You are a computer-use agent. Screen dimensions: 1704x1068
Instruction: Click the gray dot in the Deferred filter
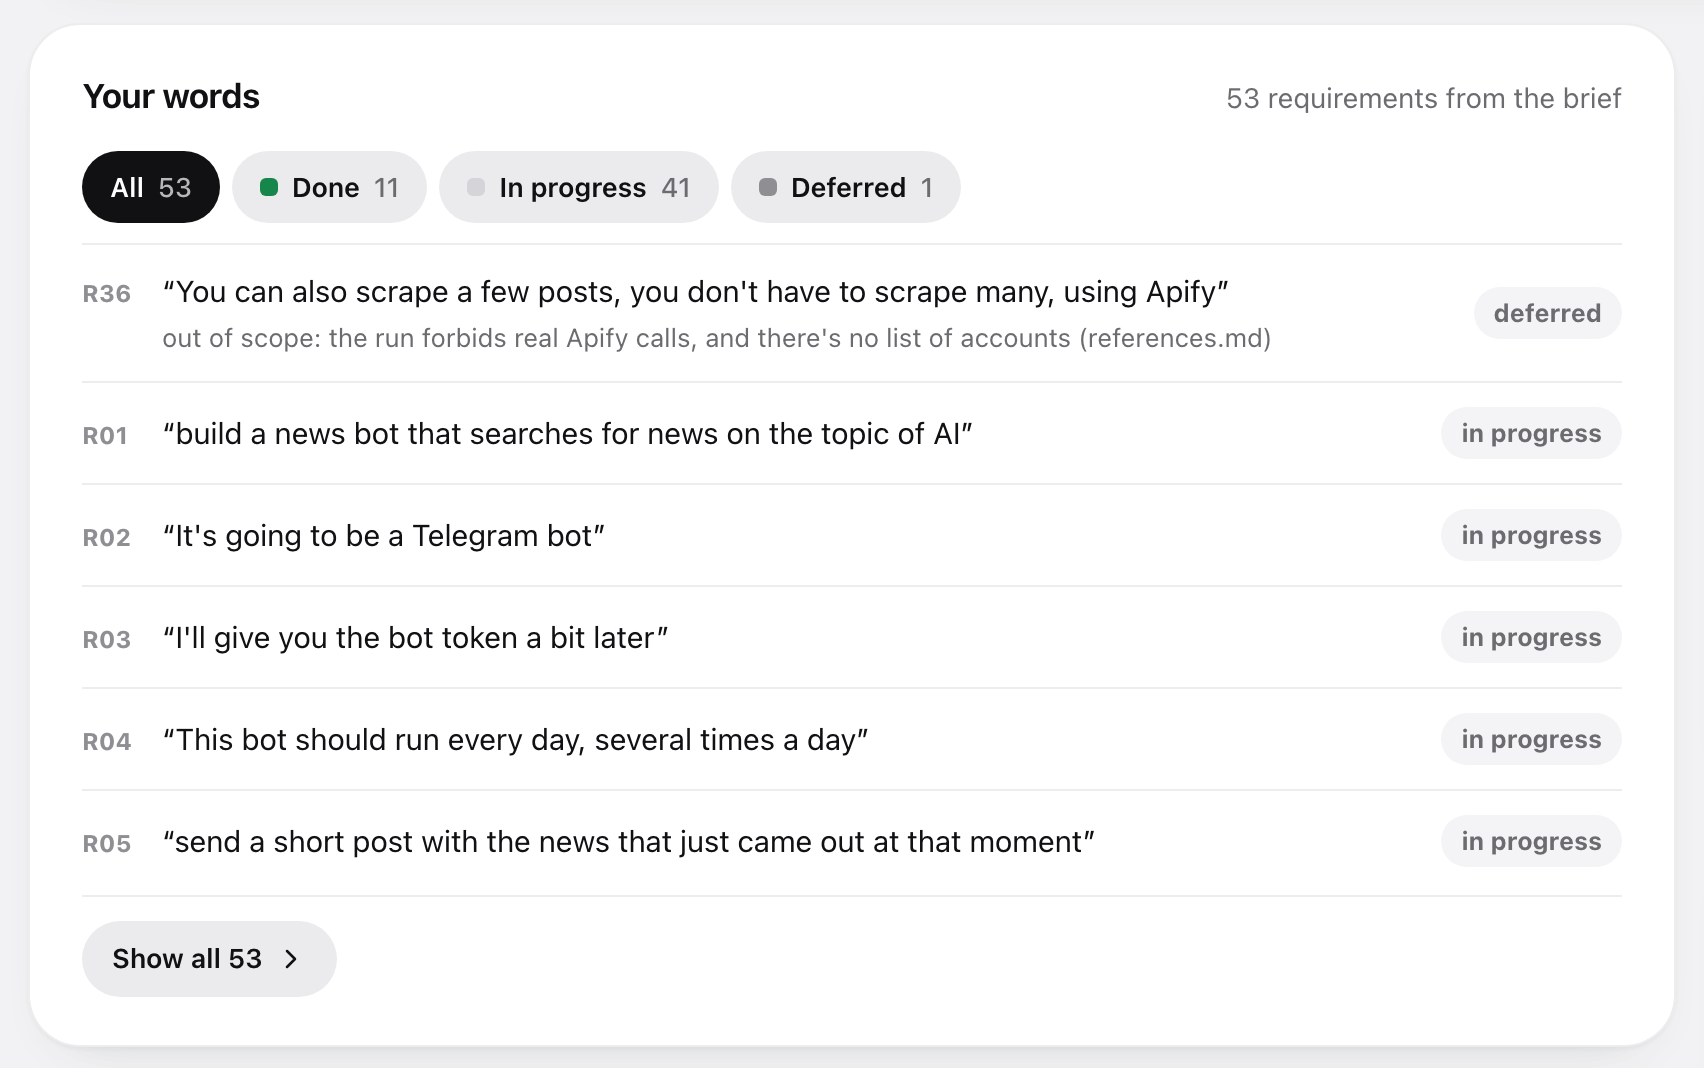(768, 187)
